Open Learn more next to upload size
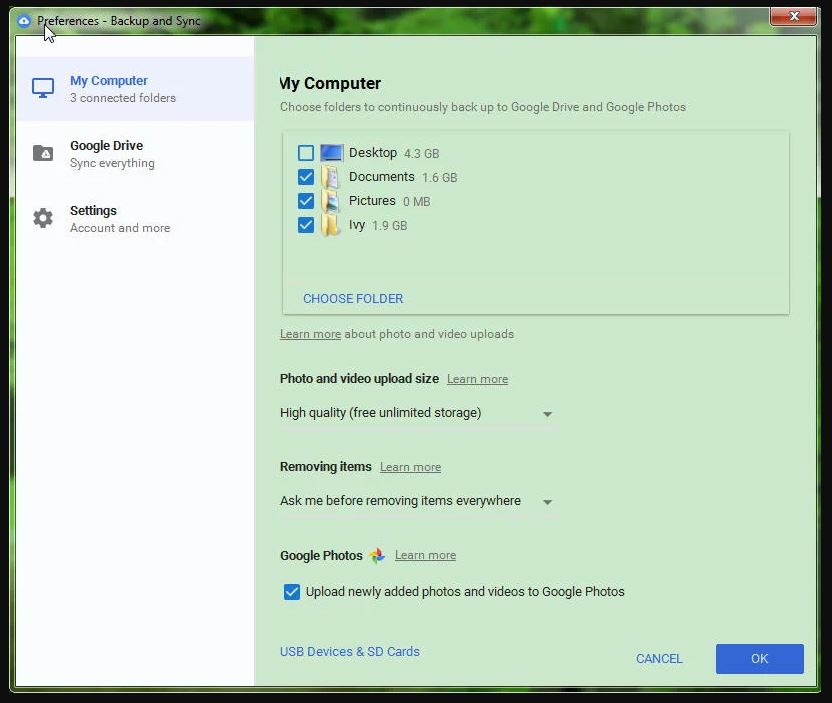The image size is (832, 703). [x=478, y=379]
